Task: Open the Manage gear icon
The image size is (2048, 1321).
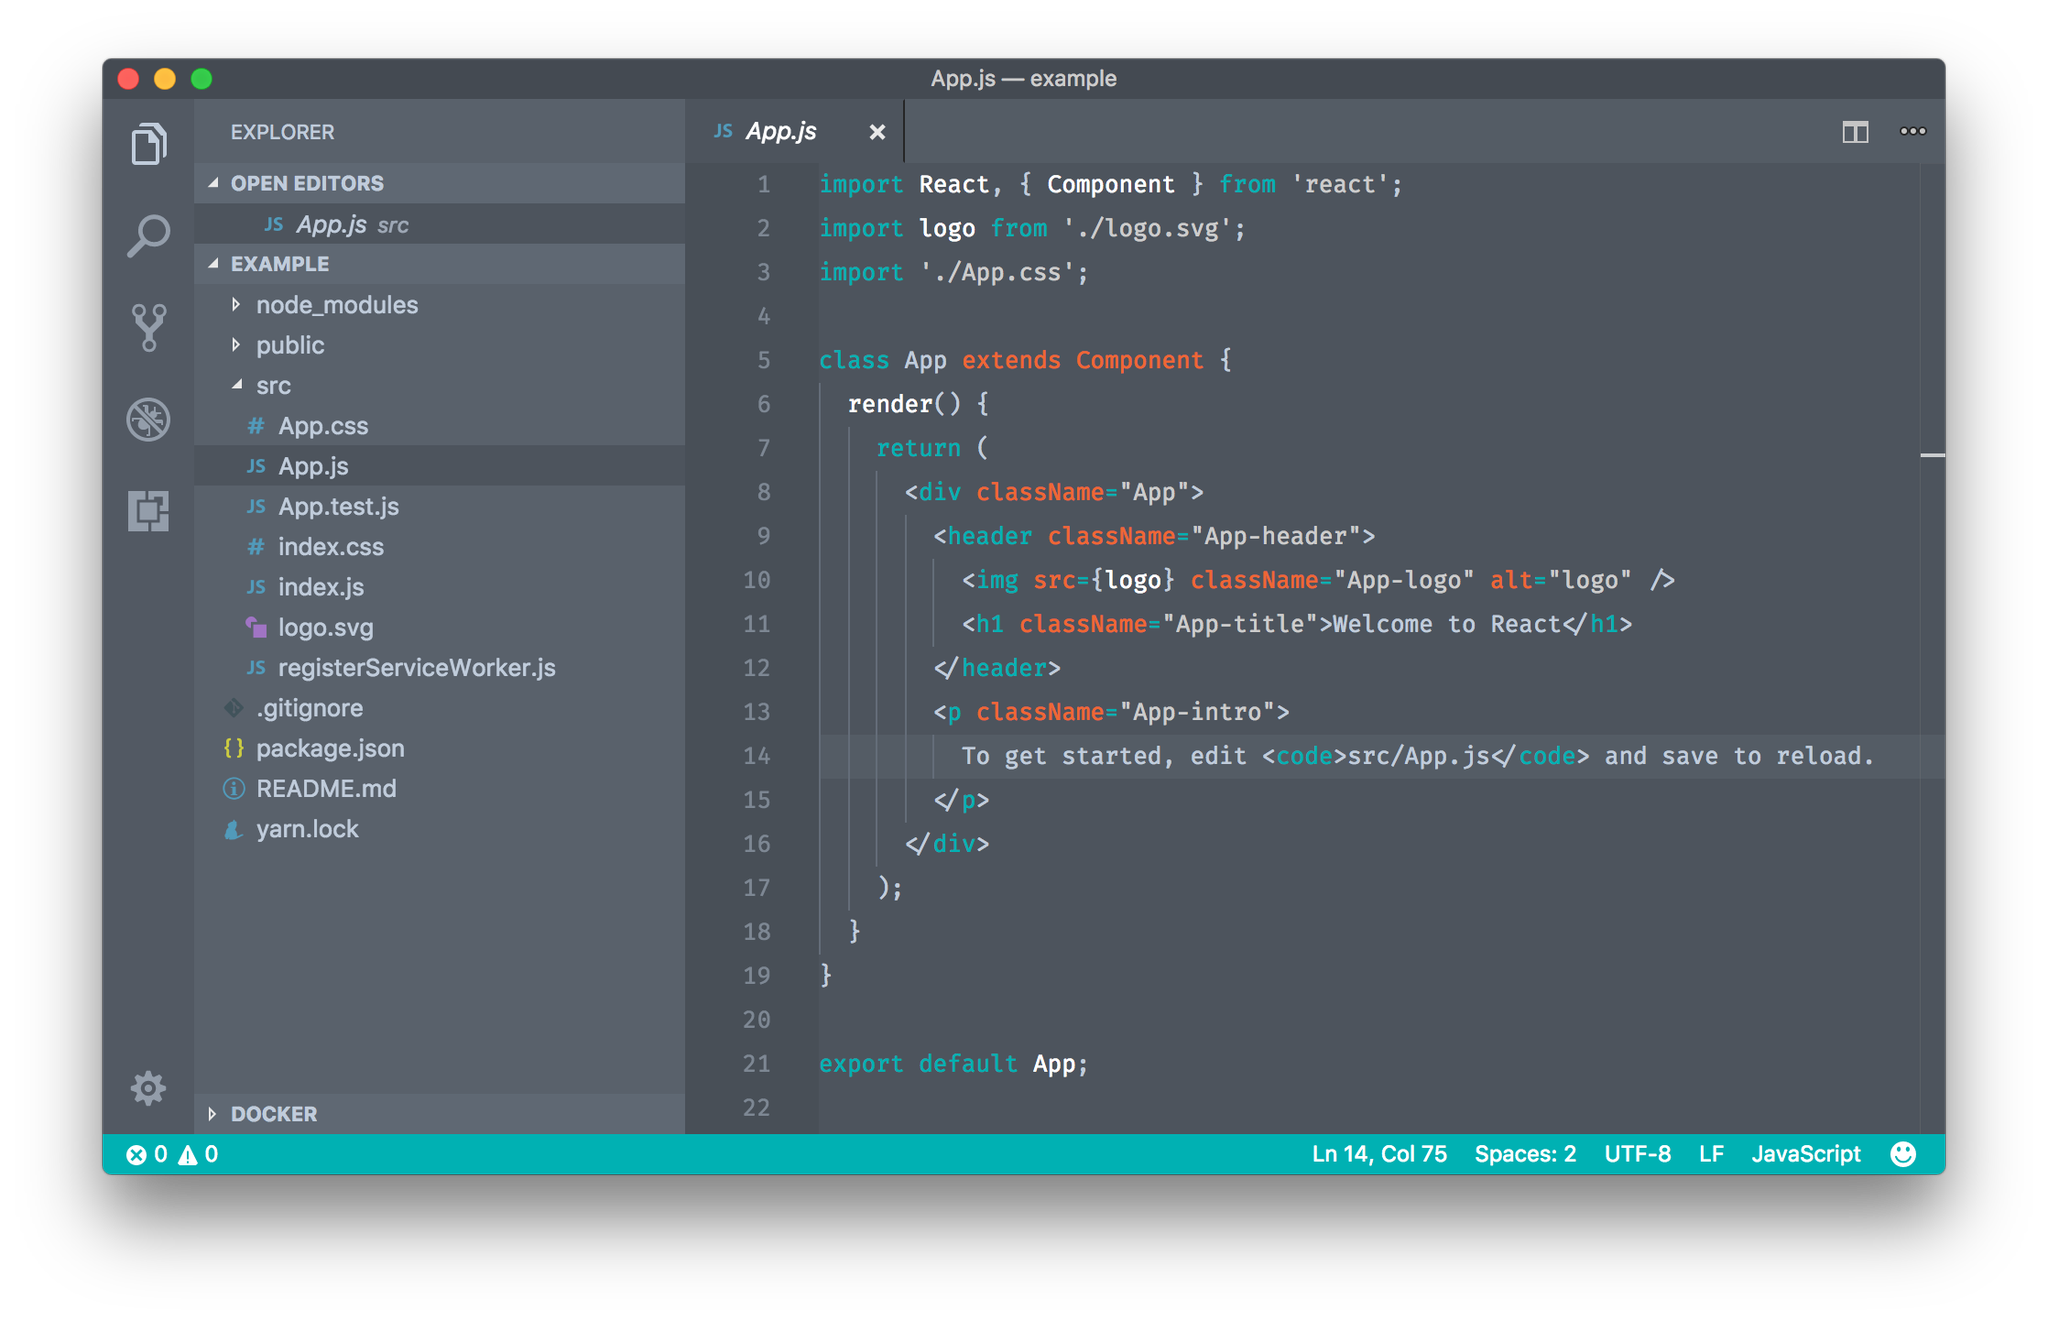Action: point(148,1088)
